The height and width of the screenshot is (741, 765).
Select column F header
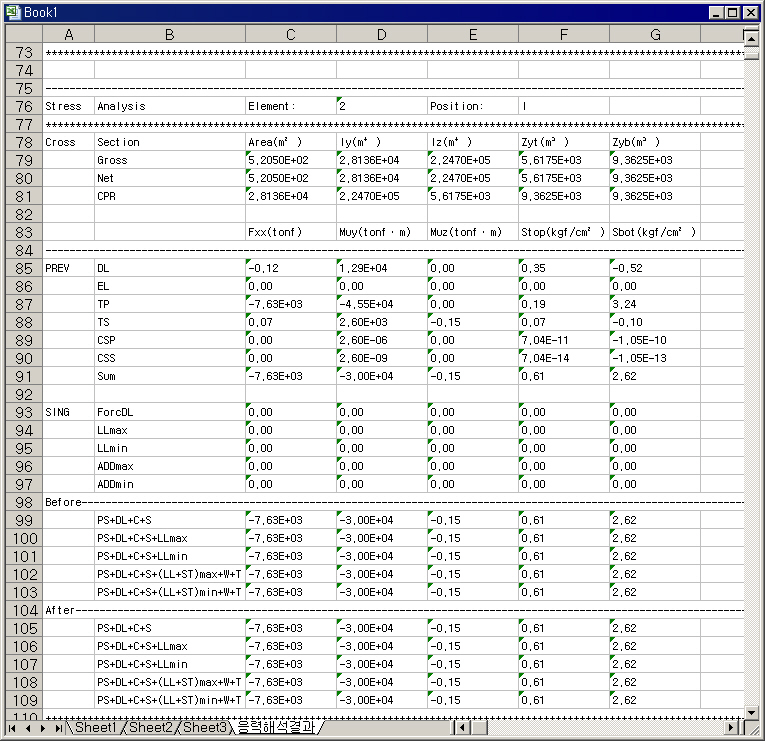pyautogui.click(x=563, y=35)
